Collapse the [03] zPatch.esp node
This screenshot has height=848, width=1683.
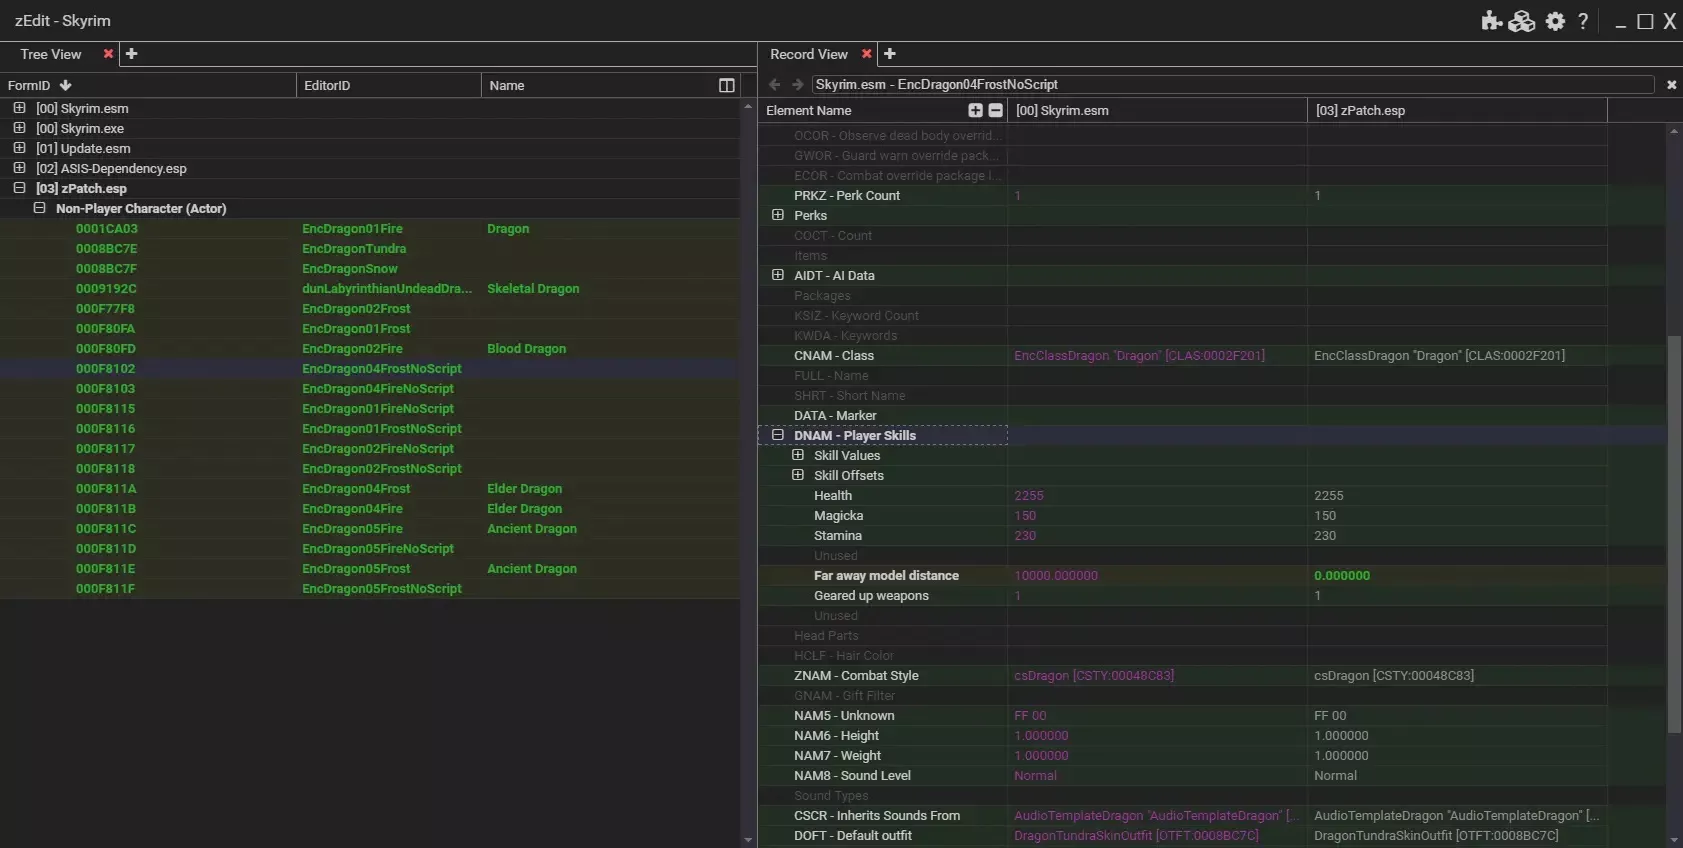19,188
